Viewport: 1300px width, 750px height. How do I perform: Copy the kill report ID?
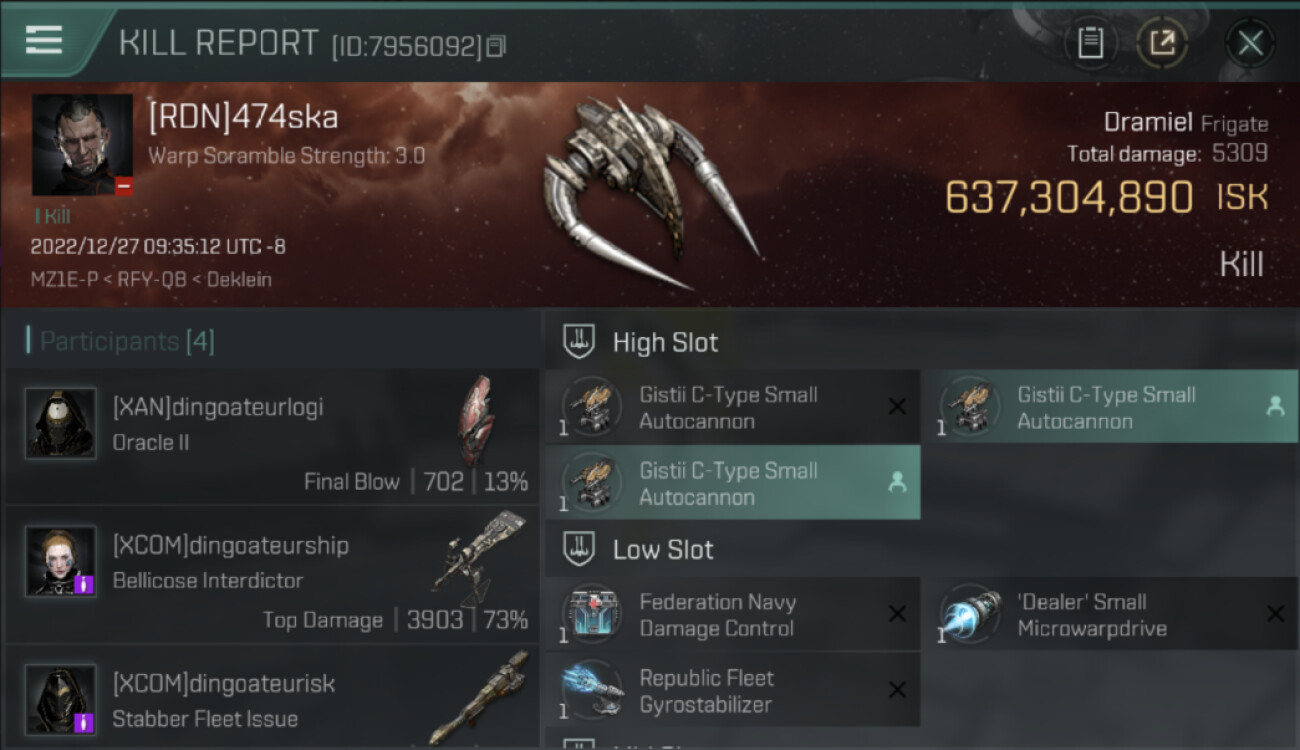496,46
